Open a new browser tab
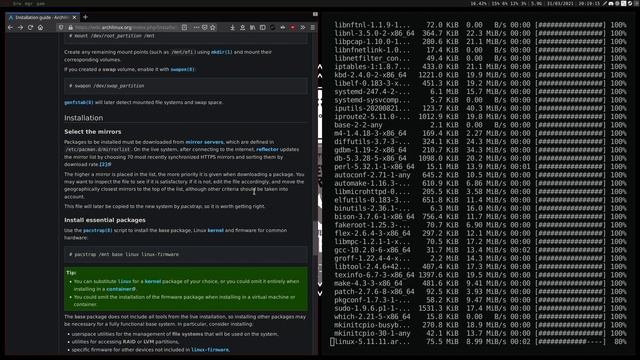The image size is (640, 360). coord(85,17)
